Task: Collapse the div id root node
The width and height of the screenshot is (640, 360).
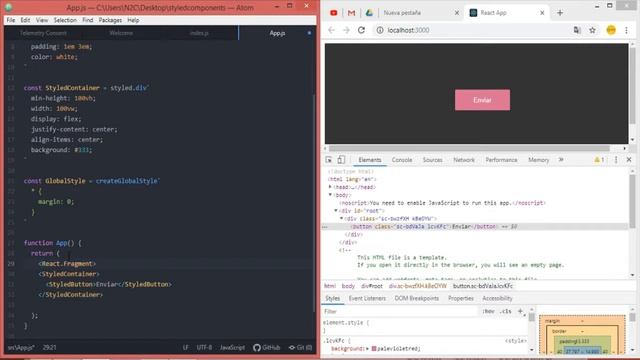Action: (x=336, y=211)
